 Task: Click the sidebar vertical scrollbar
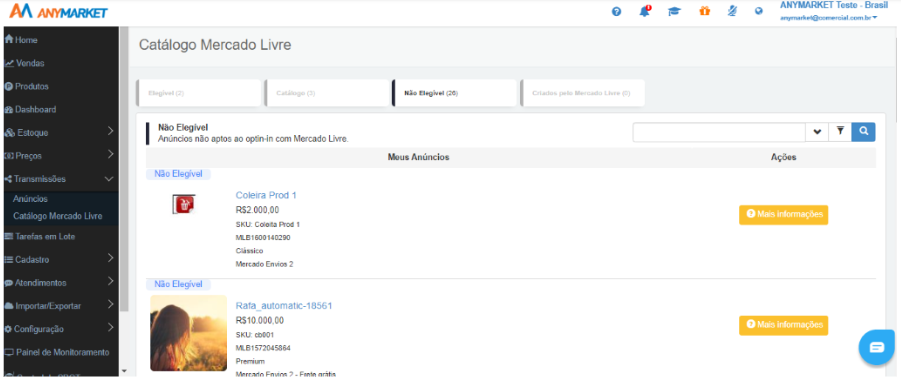pos(124,169)
